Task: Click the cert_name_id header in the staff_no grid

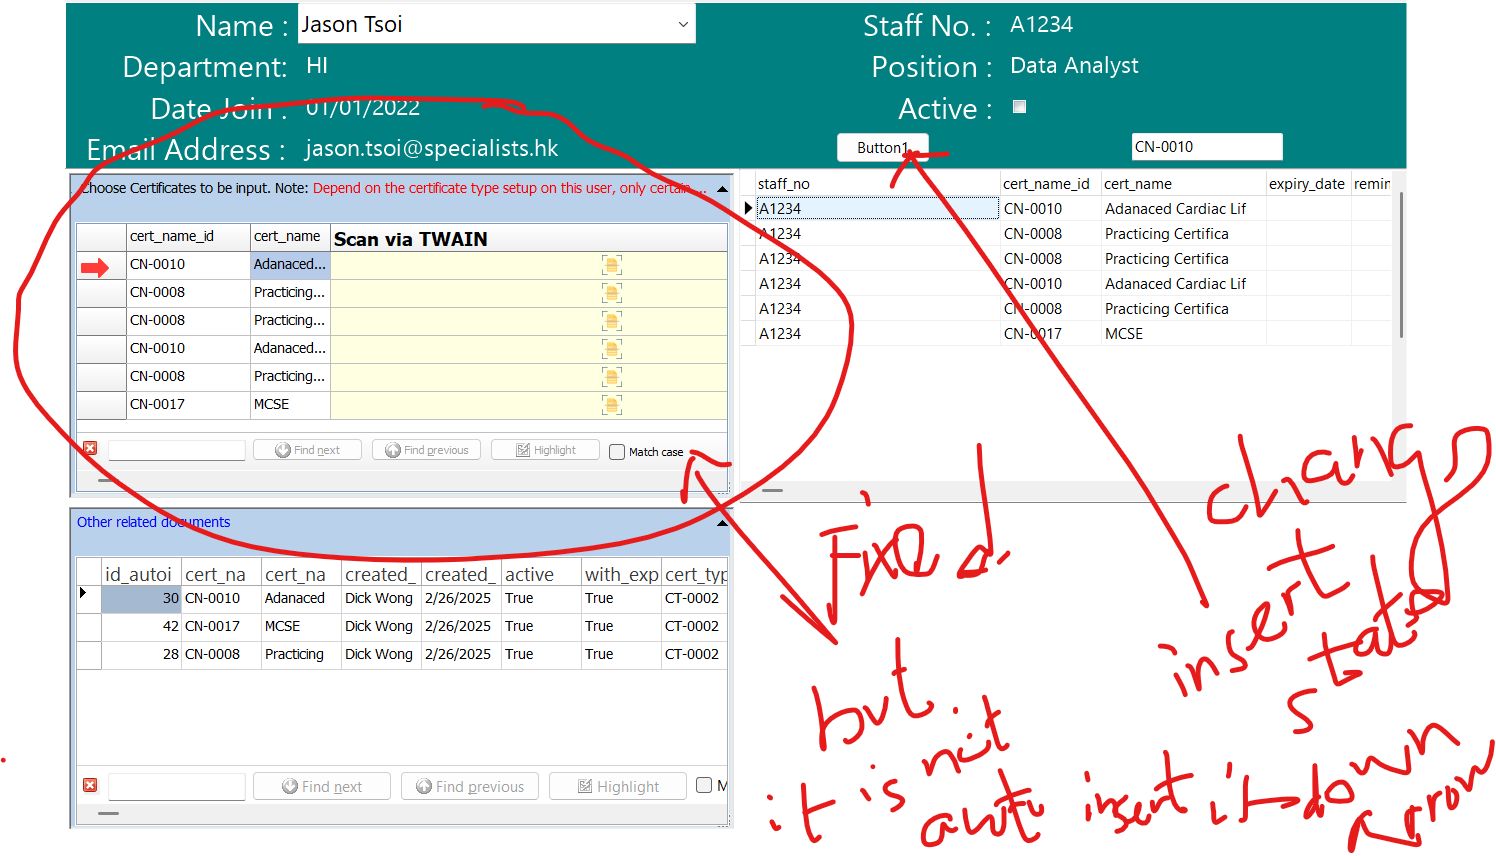Action: 1050,184
